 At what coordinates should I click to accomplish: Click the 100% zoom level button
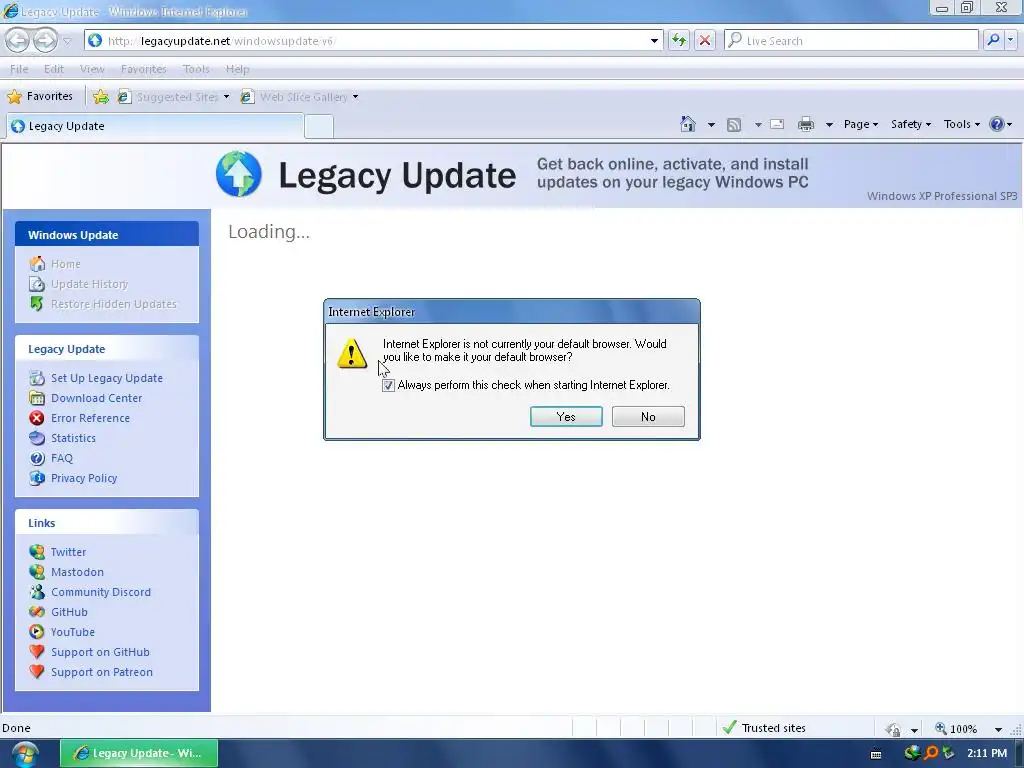[x=957, y=729]
